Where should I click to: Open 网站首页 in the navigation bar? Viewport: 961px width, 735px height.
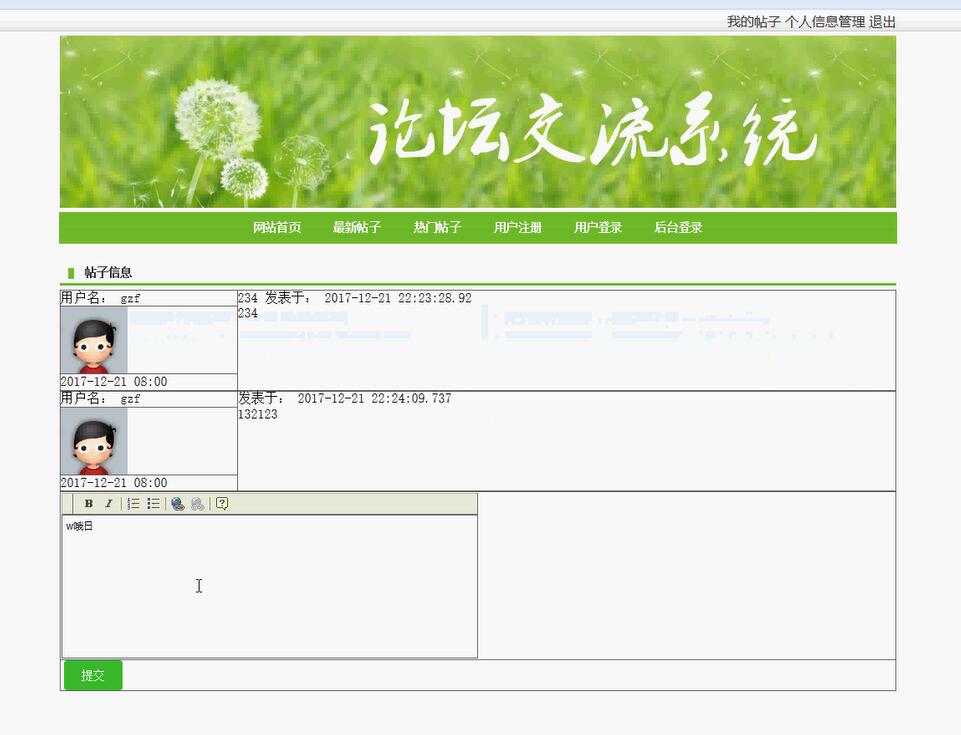tap(277, 227)
